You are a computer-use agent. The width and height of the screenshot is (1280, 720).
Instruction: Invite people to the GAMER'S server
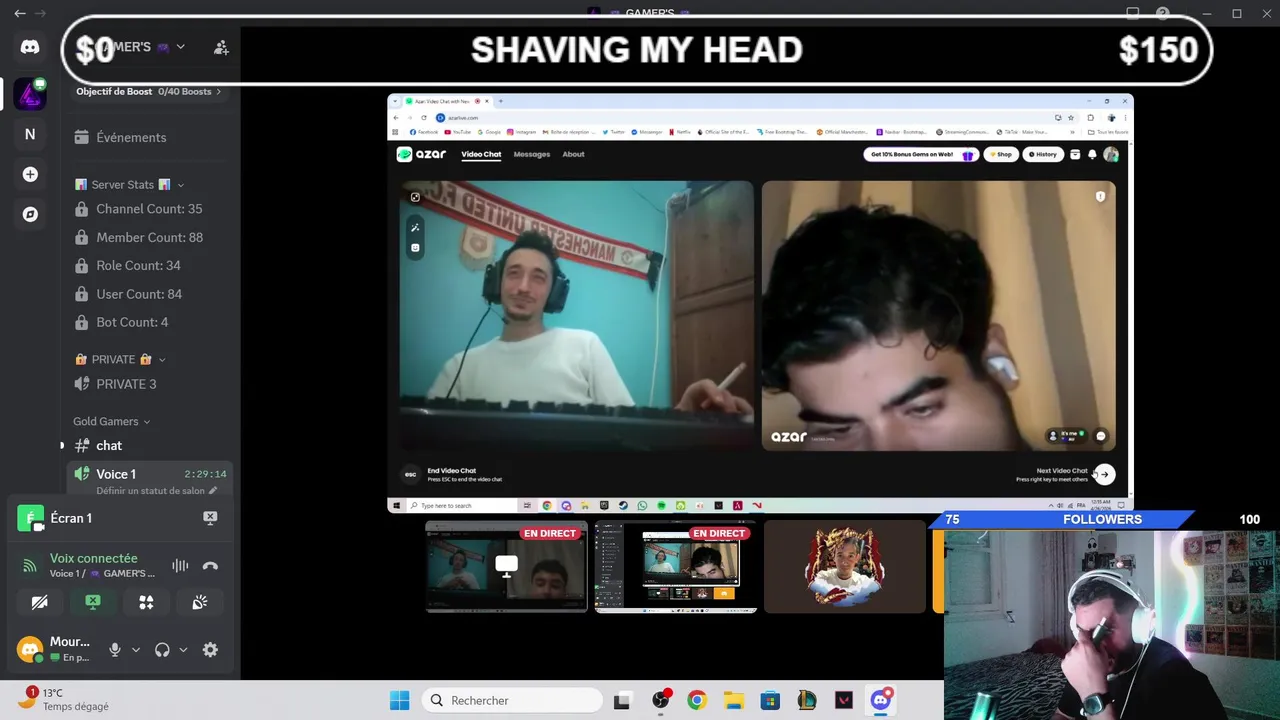pyautogui.click(x=221, y=47)
